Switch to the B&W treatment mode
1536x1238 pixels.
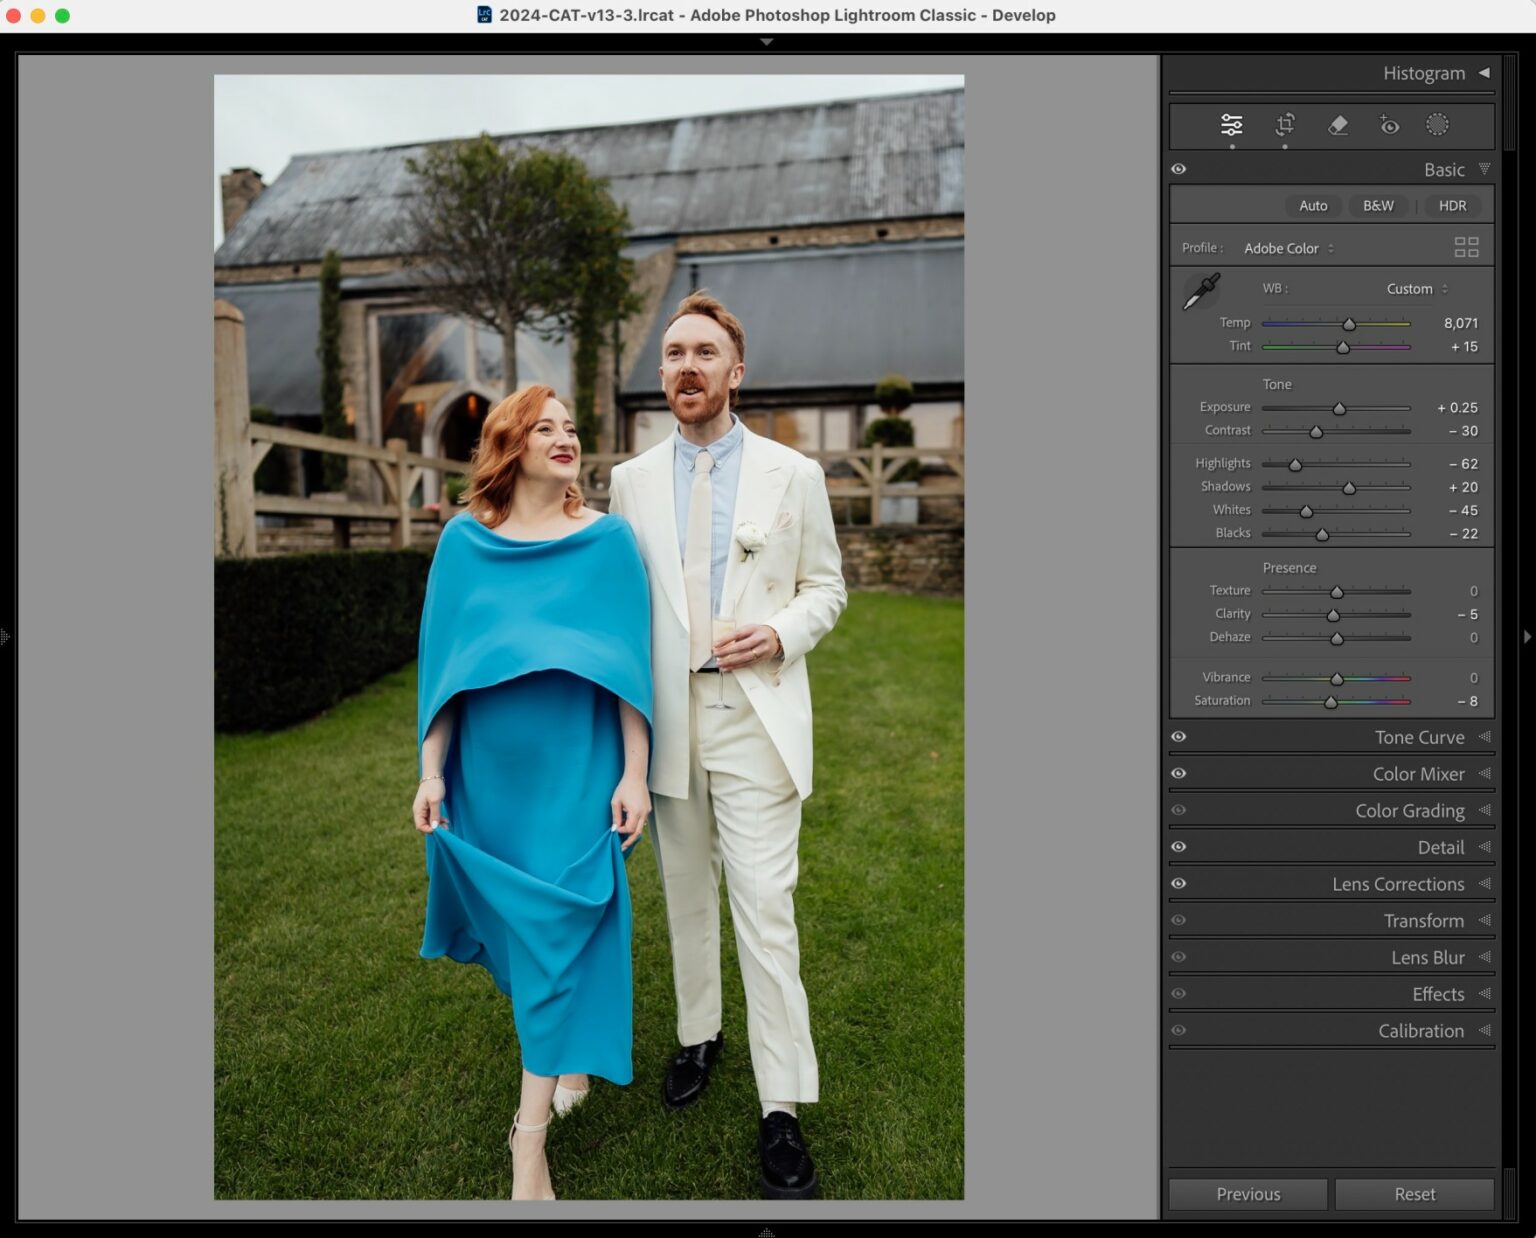[1378, 205]
